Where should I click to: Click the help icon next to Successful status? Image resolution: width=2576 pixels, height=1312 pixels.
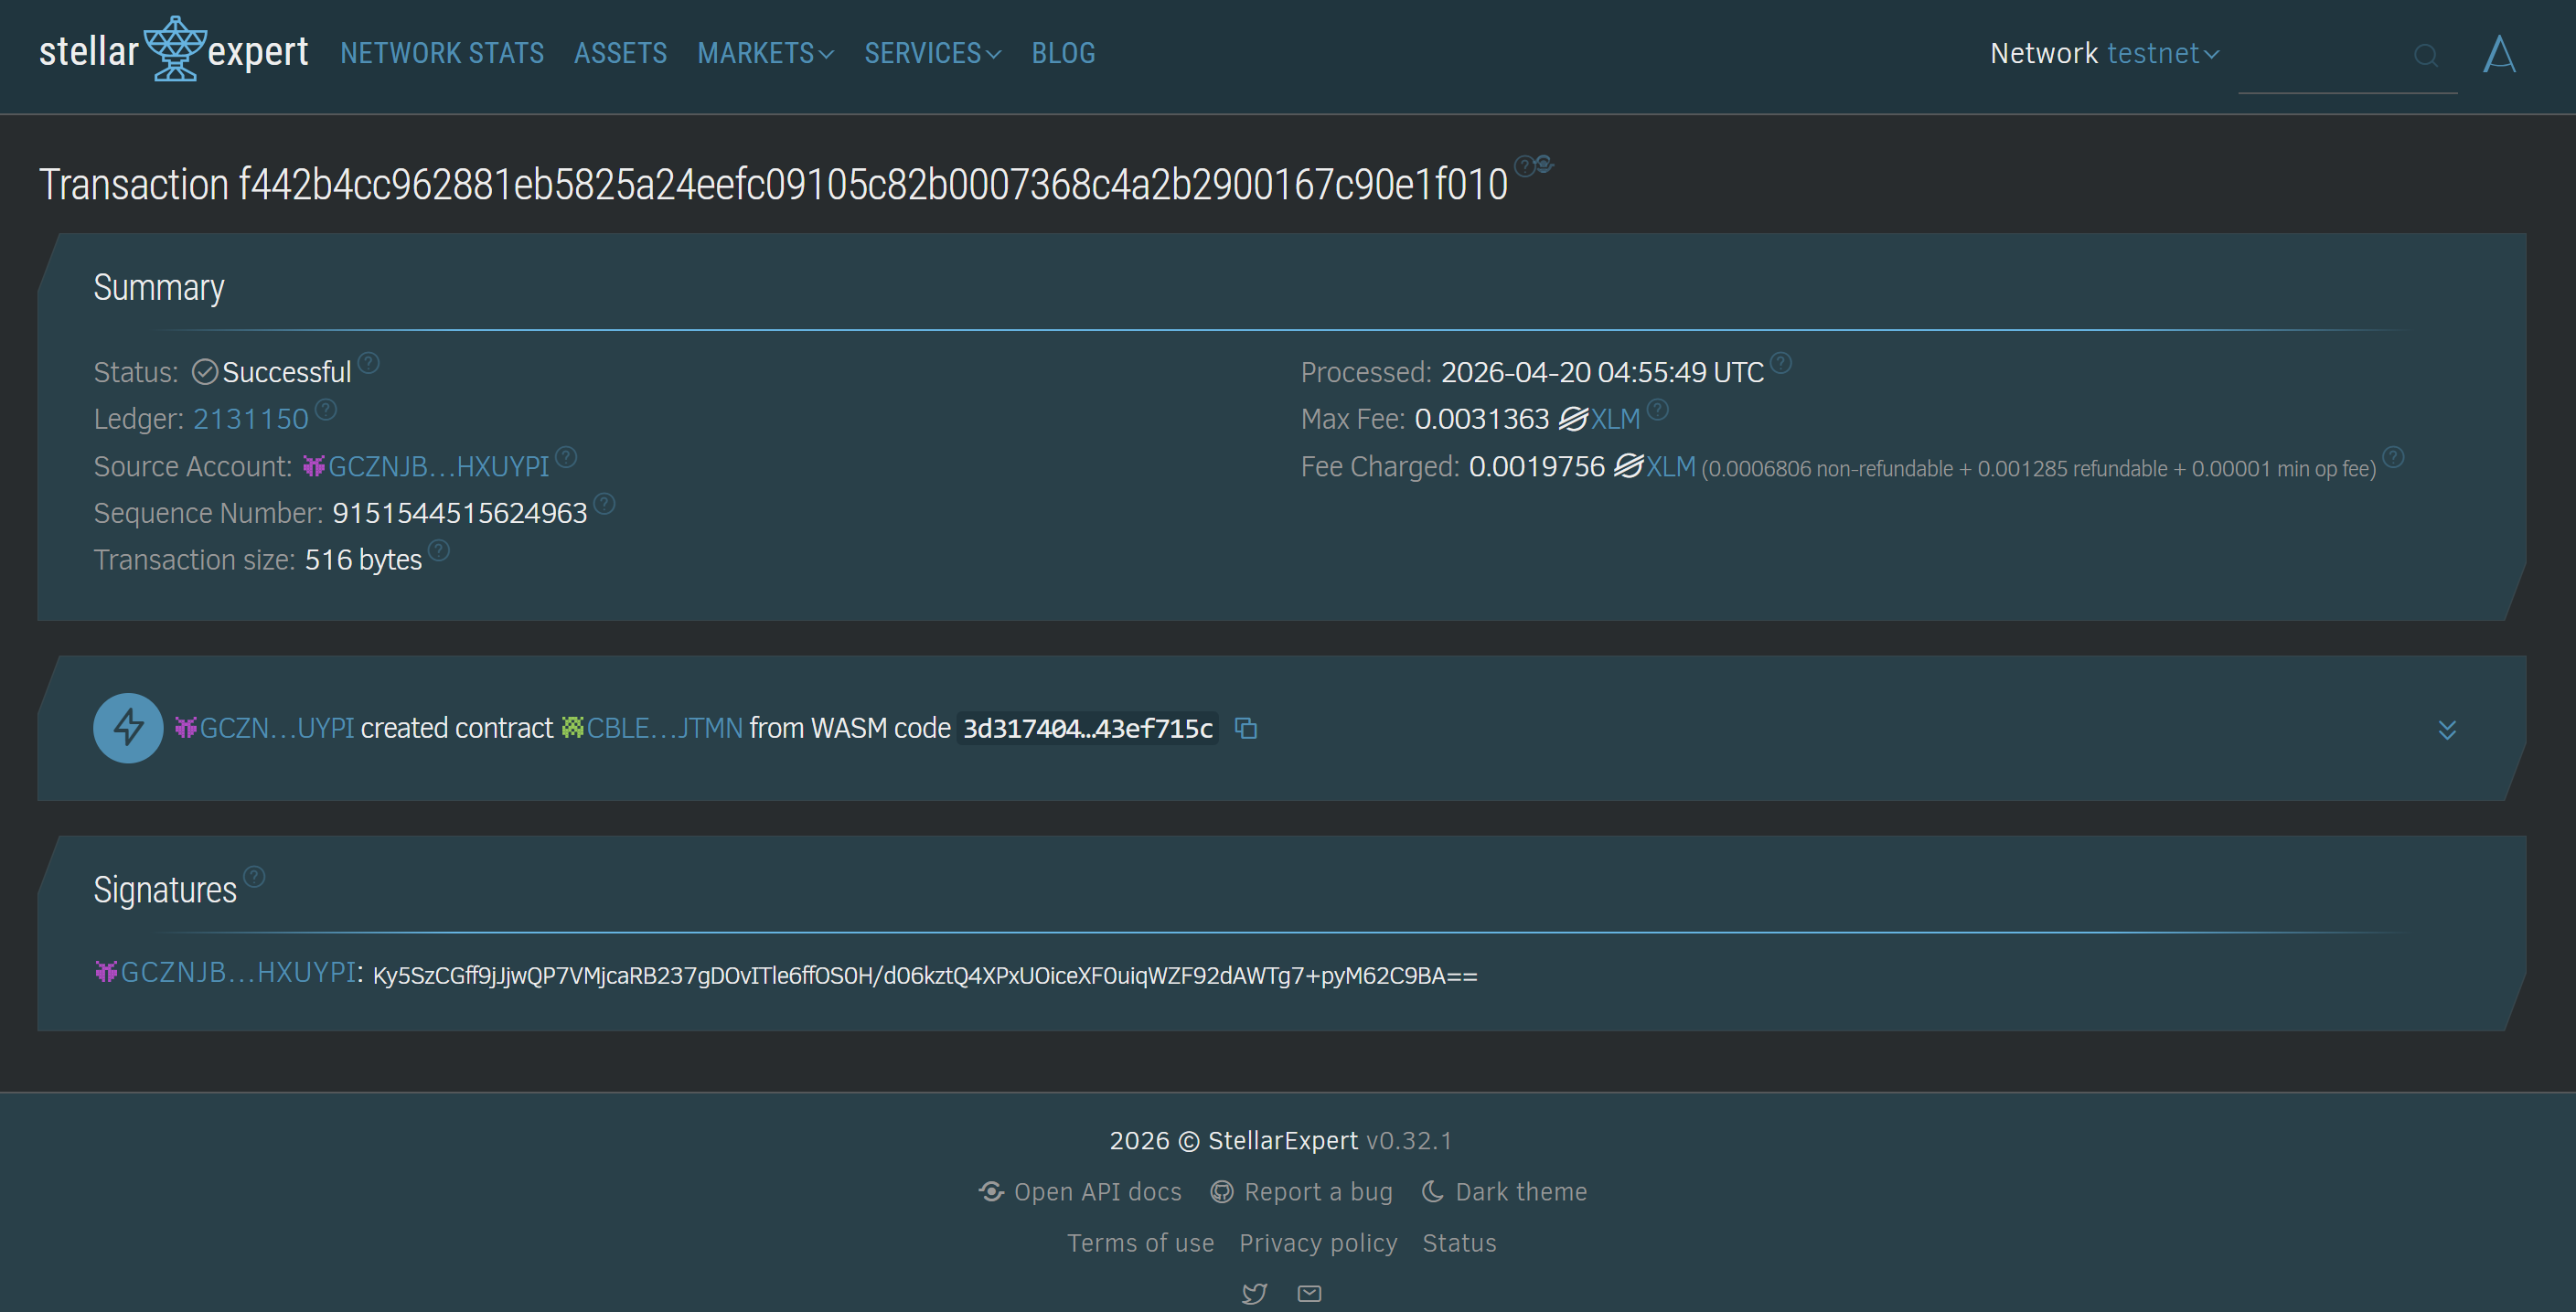pos(368,362)
